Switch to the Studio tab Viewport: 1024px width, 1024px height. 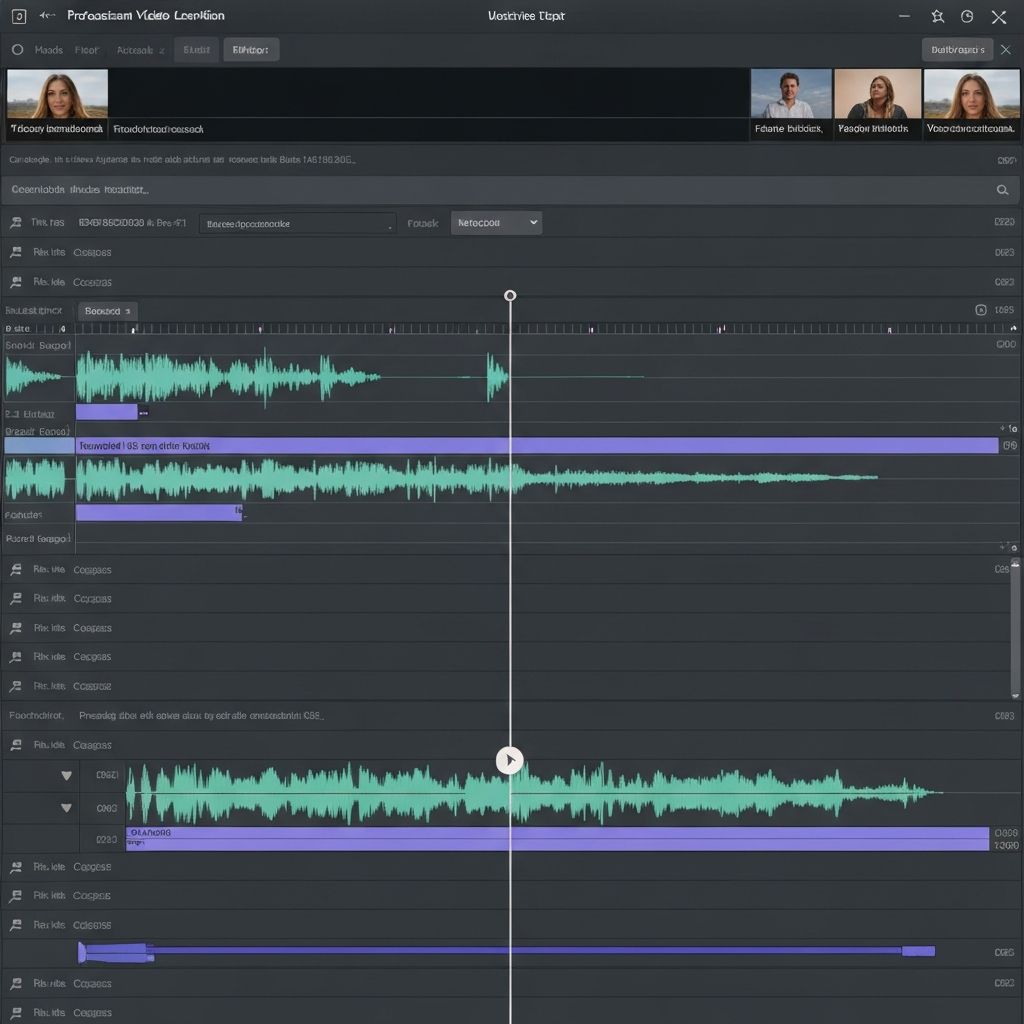pyautogui.click(x=196, y=49)
